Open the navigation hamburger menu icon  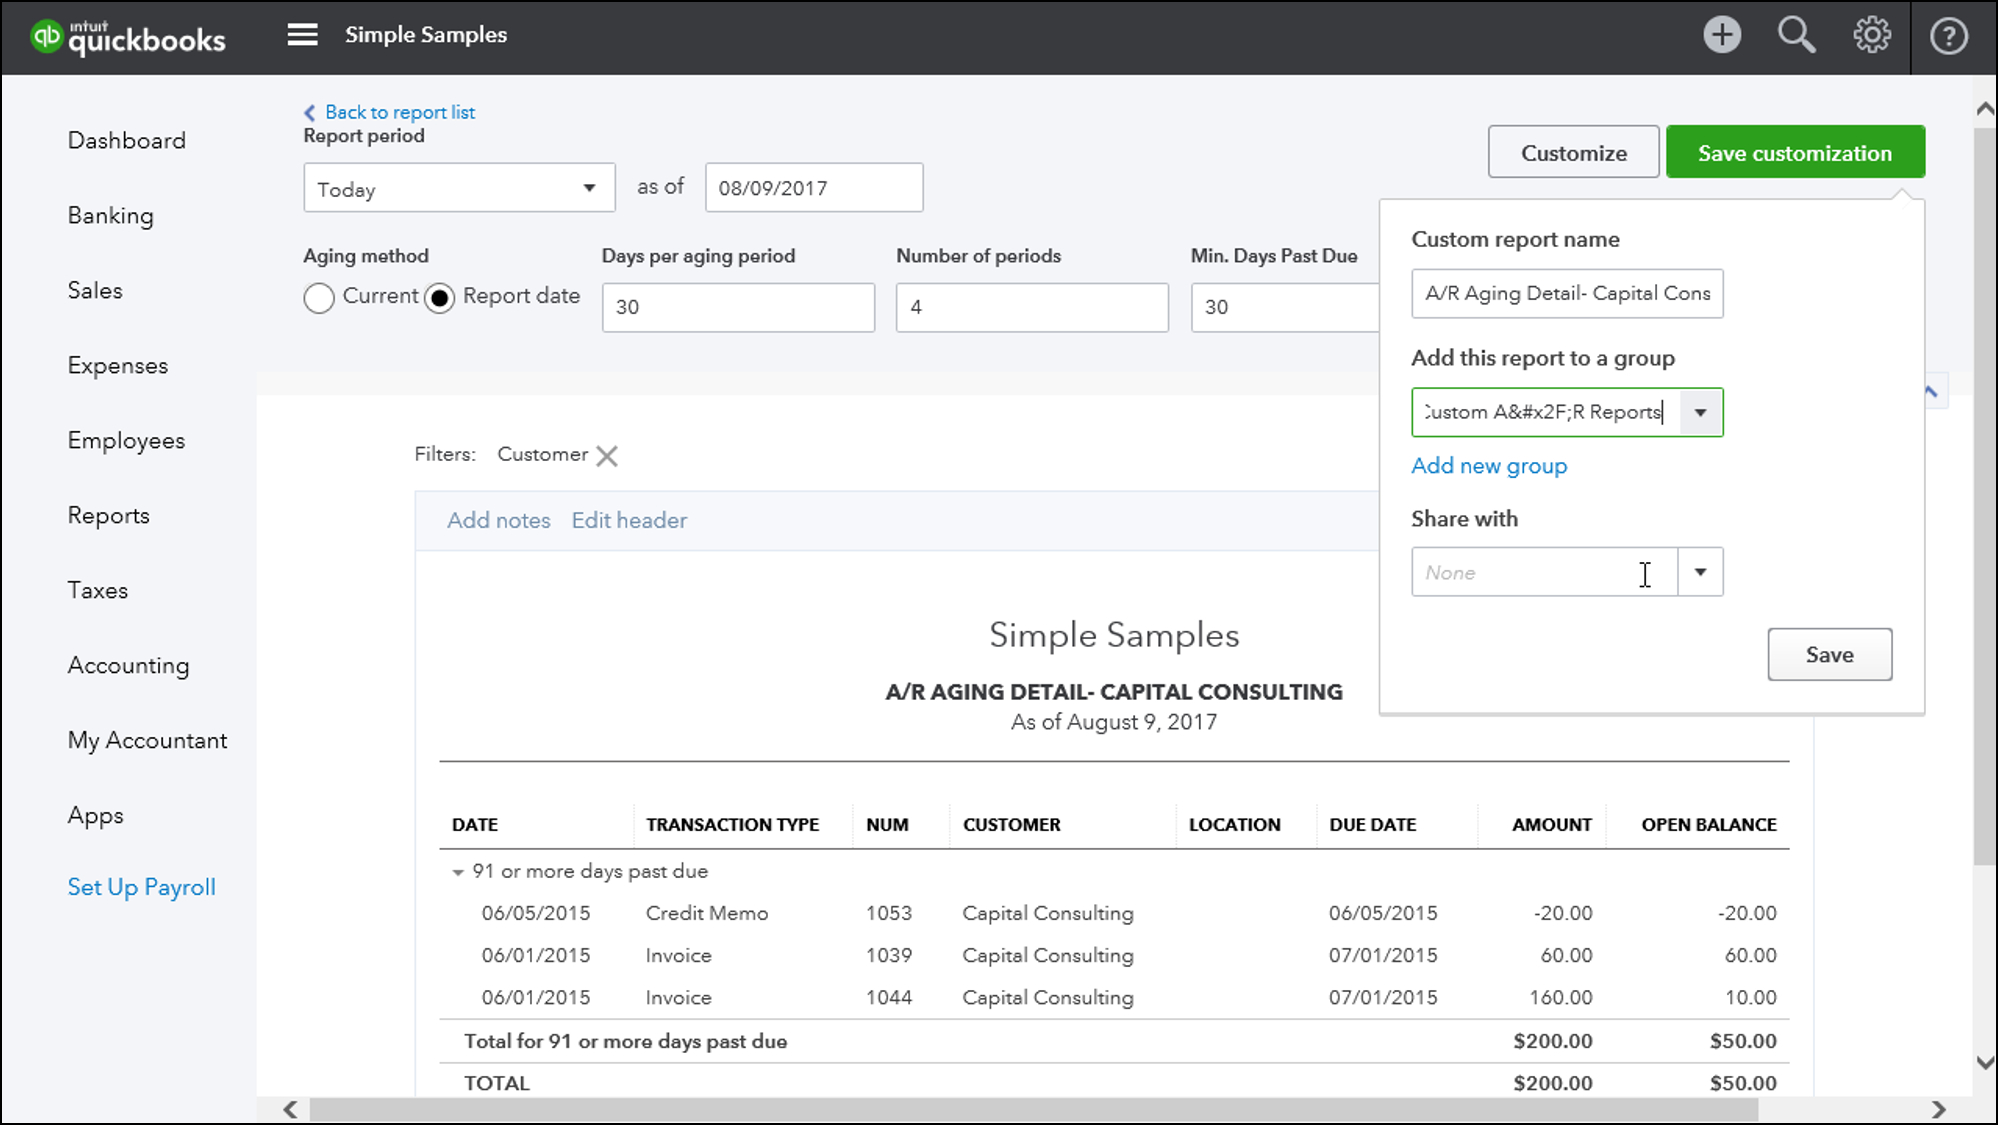tap(302, 34)
